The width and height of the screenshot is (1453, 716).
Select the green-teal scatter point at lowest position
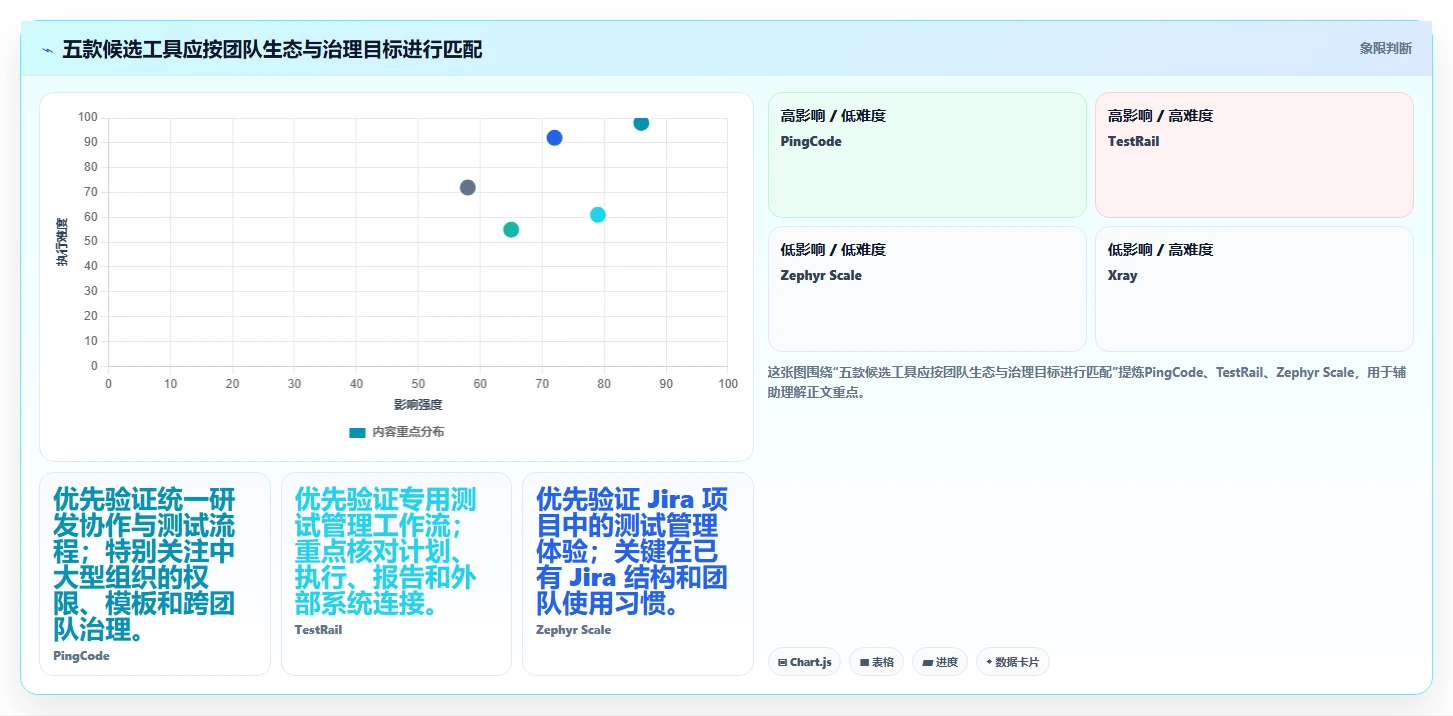pyautogui.click(x=511, y=230)
